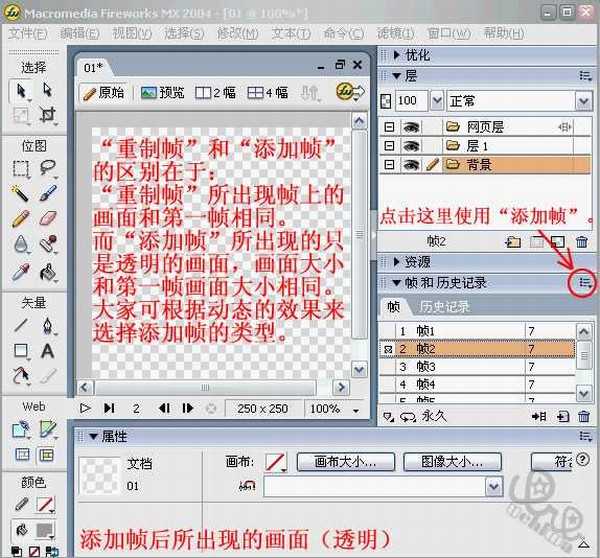Image resolution: width=600 pixels, height=558 pixels.
Task: Select the Hotspot tool
Action: point(21,429)
